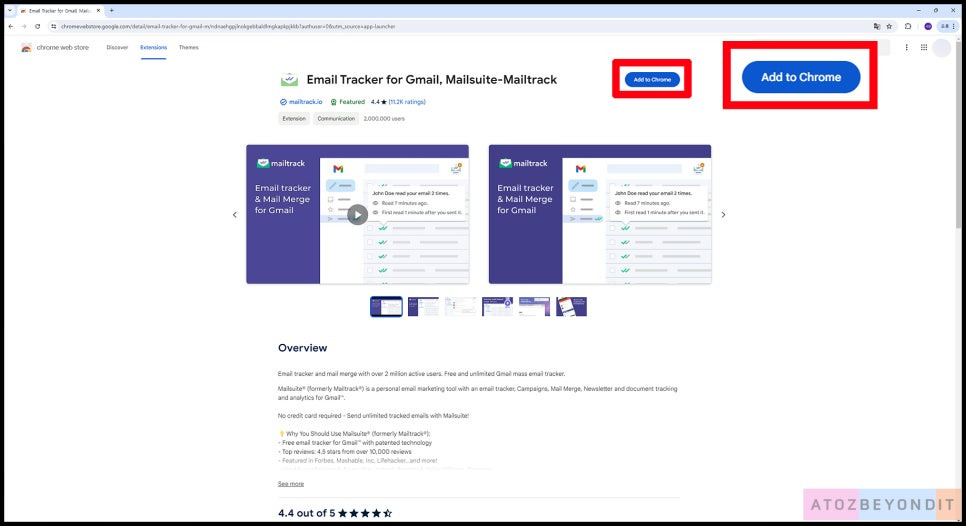966x526 pixels.
Task: Open the tab search dropdown arrow
Action: (x=10, y=10)
